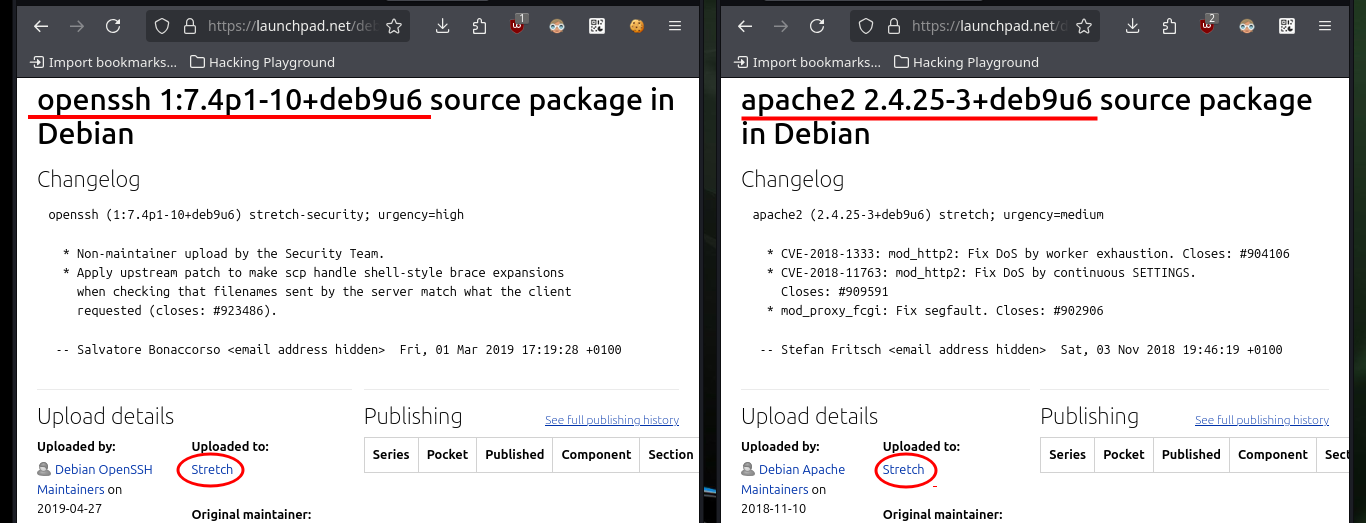Viewport: 1366px width, 523px height.
Task: Click Section column header in openssh Publishing table
Action: (670, 454)
